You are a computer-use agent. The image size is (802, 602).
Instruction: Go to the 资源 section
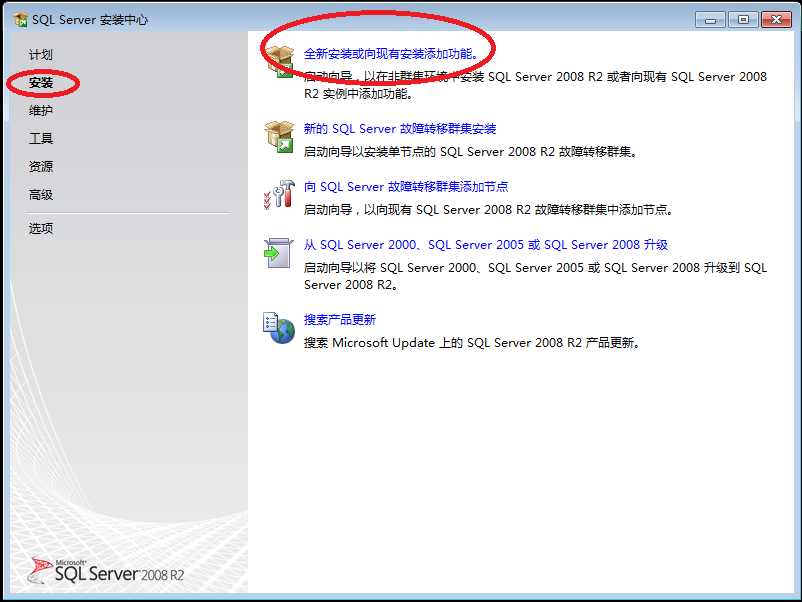pos(40,167)
